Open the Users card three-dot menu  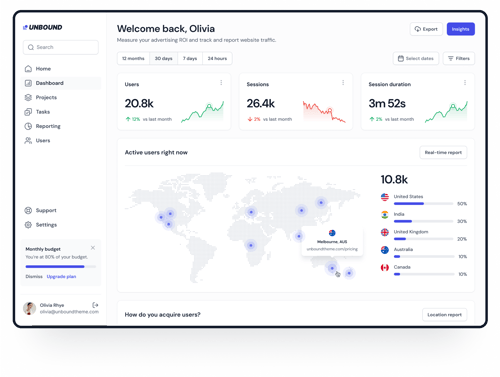coord(221,83)
